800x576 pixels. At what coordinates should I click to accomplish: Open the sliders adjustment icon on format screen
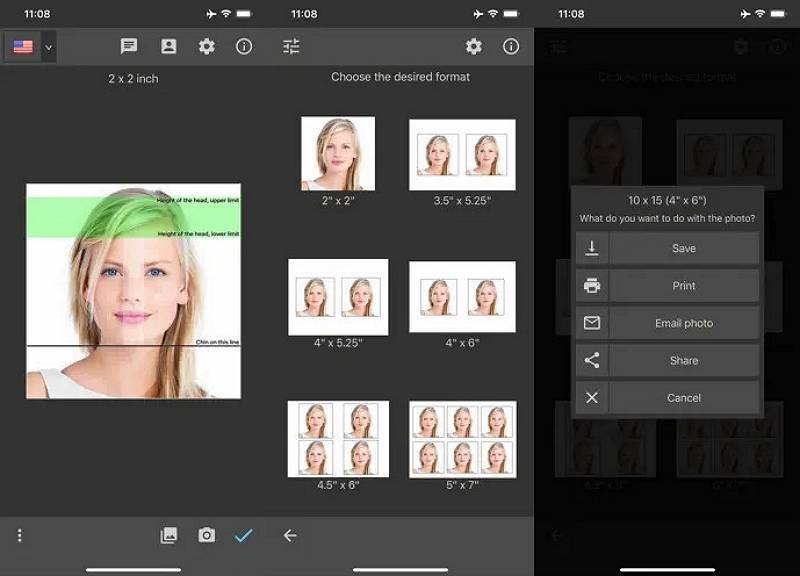click(291, 46)
